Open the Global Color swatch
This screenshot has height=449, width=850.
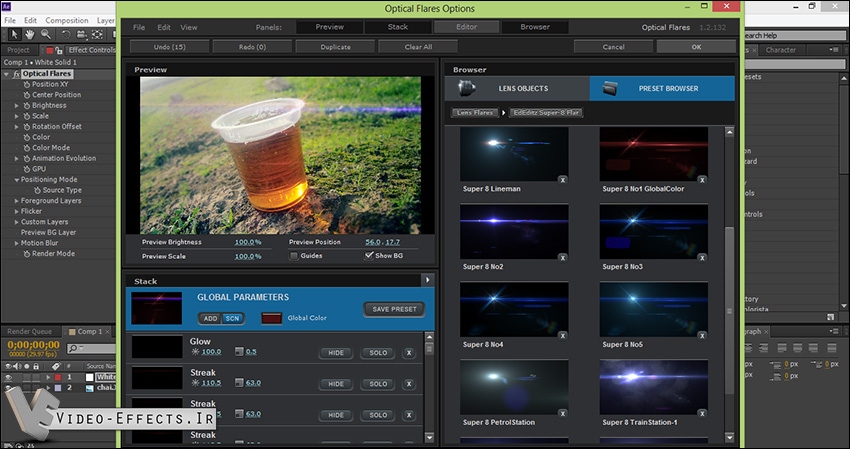[x=272, y=318]
